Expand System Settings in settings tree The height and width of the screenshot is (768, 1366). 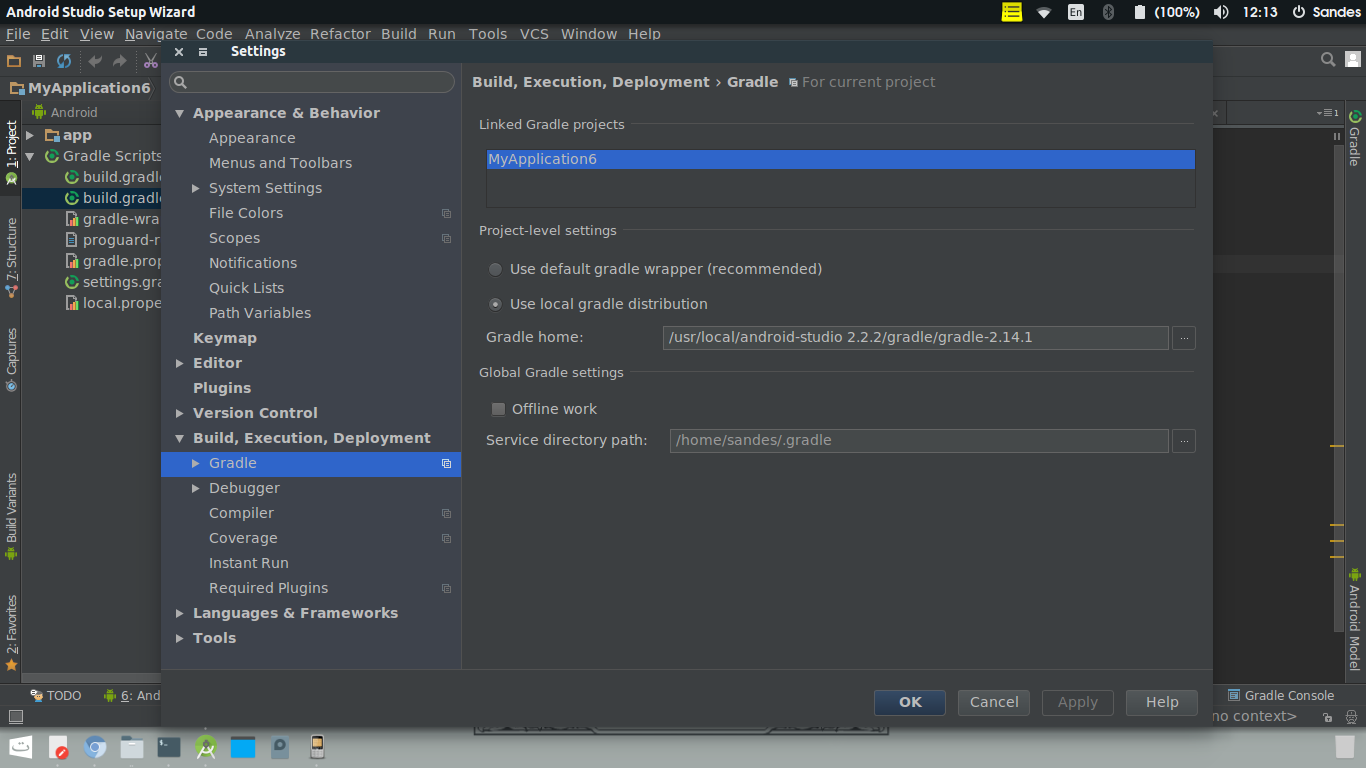[x=196, y=188]
